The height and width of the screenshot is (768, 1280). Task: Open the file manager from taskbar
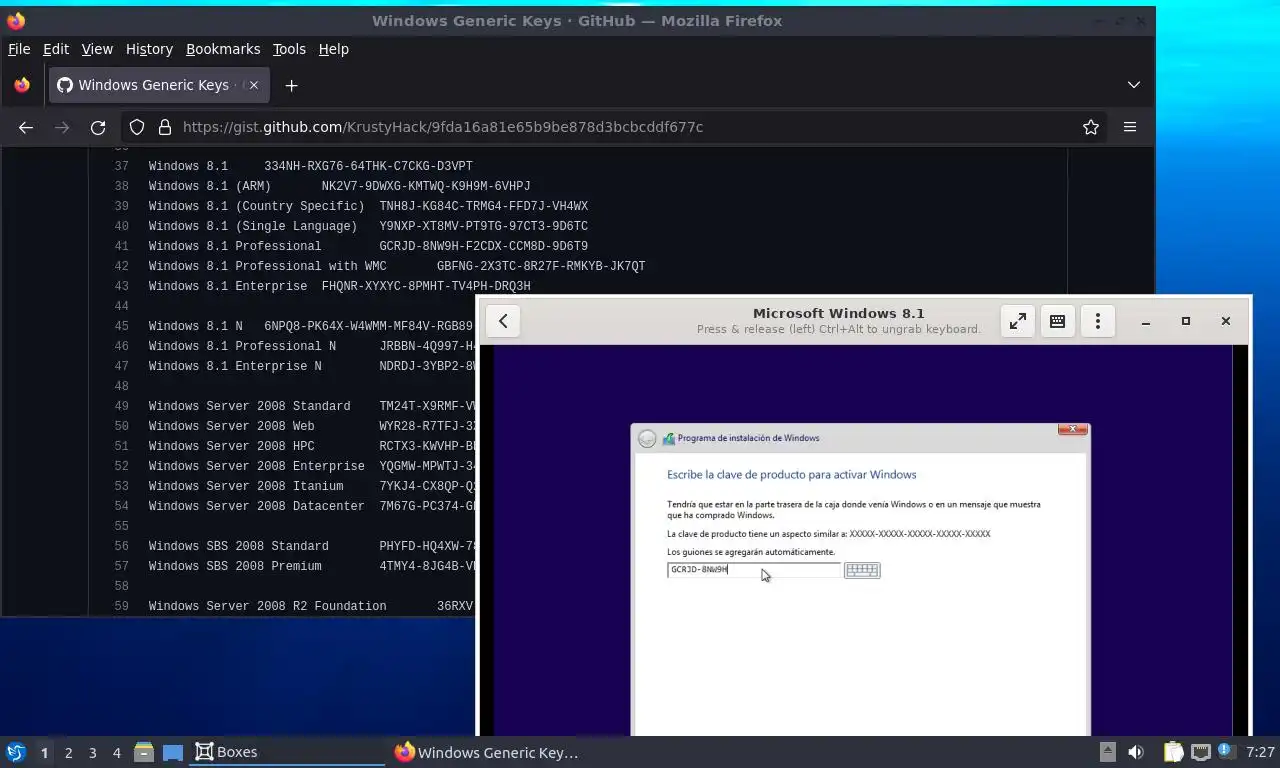pyautogui.click(x=144, y=752)
